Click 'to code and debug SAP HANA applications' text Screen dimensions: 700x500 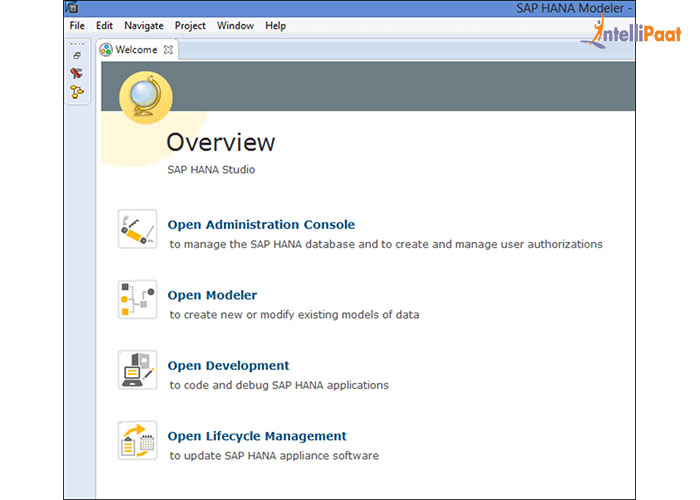pos(279,385)
